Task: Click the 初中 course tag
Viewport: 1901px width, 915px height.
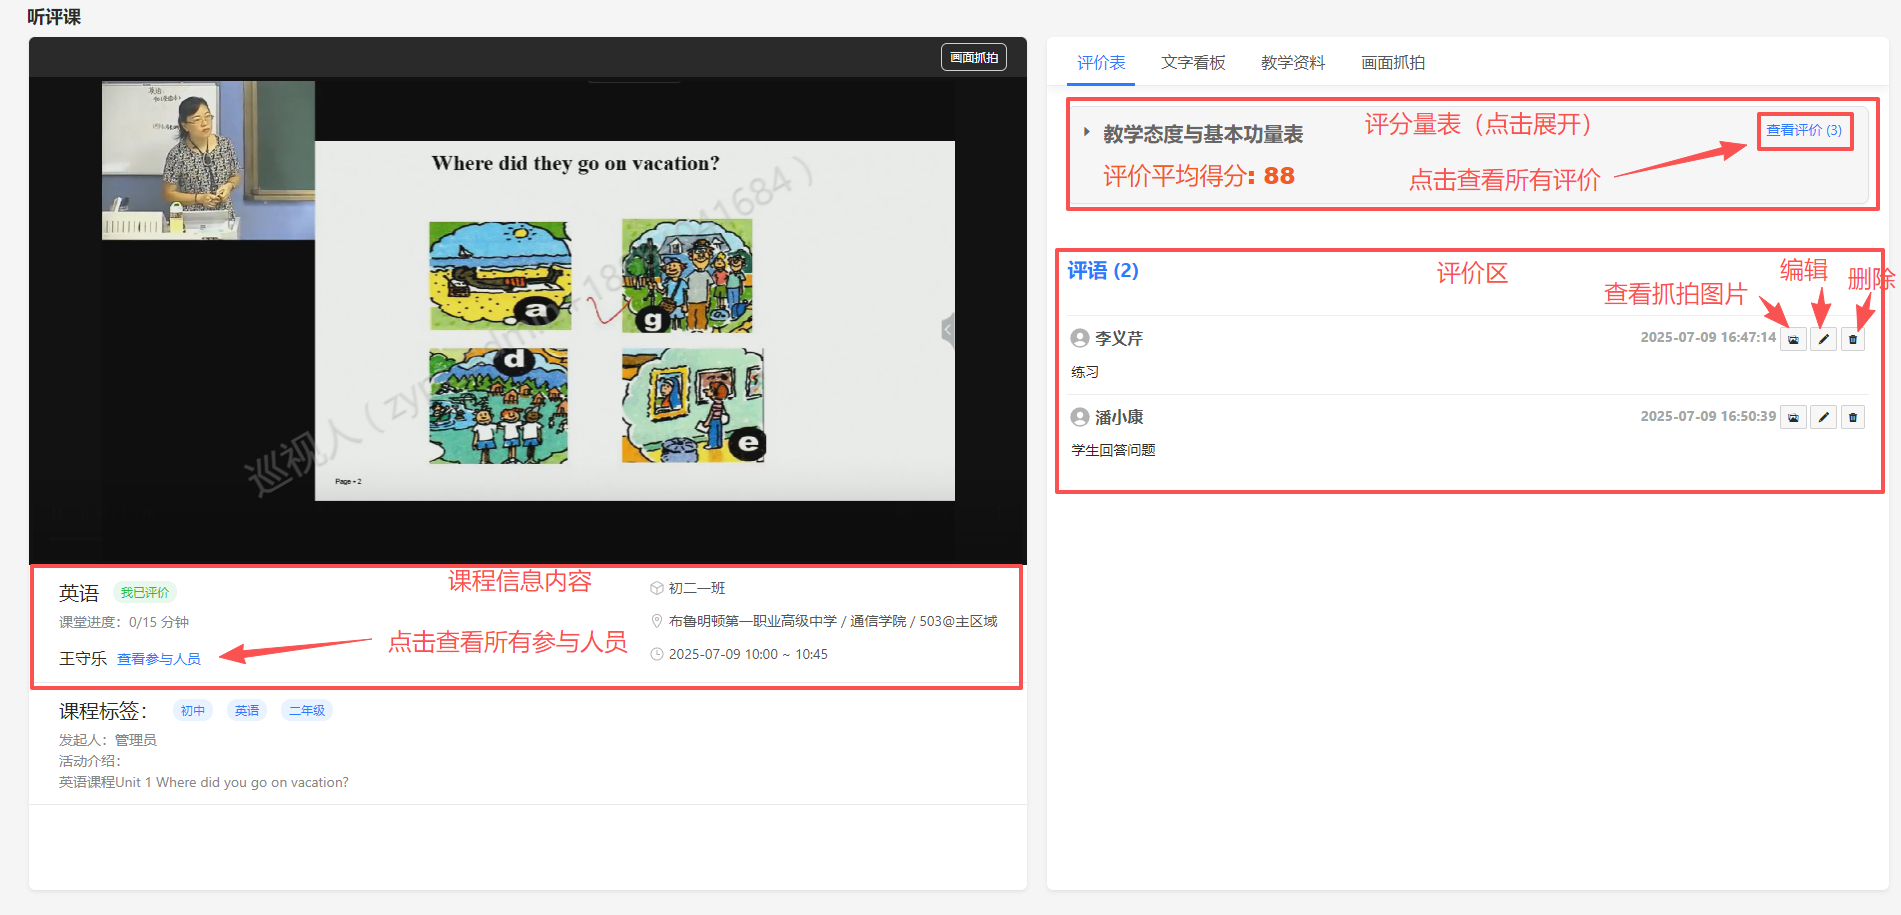Action: (x=192, y=711)
